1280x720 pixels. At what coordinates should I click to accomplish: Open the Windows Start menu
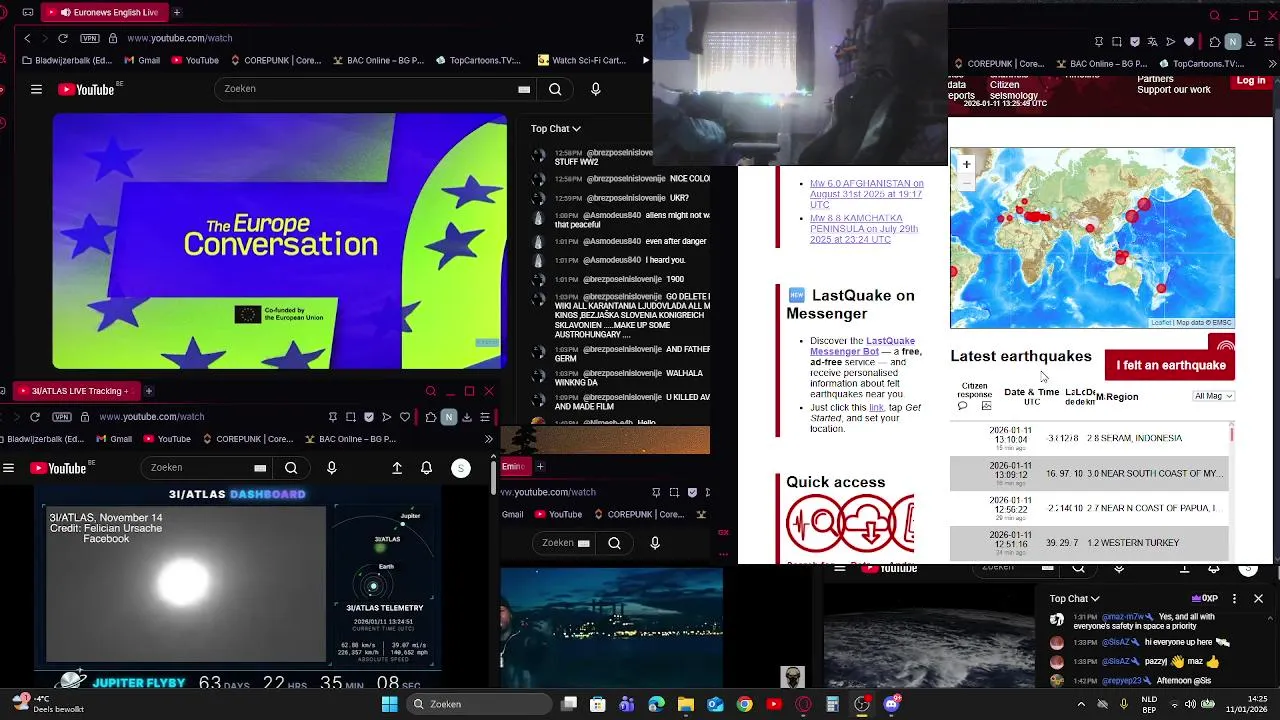(389, 704)
